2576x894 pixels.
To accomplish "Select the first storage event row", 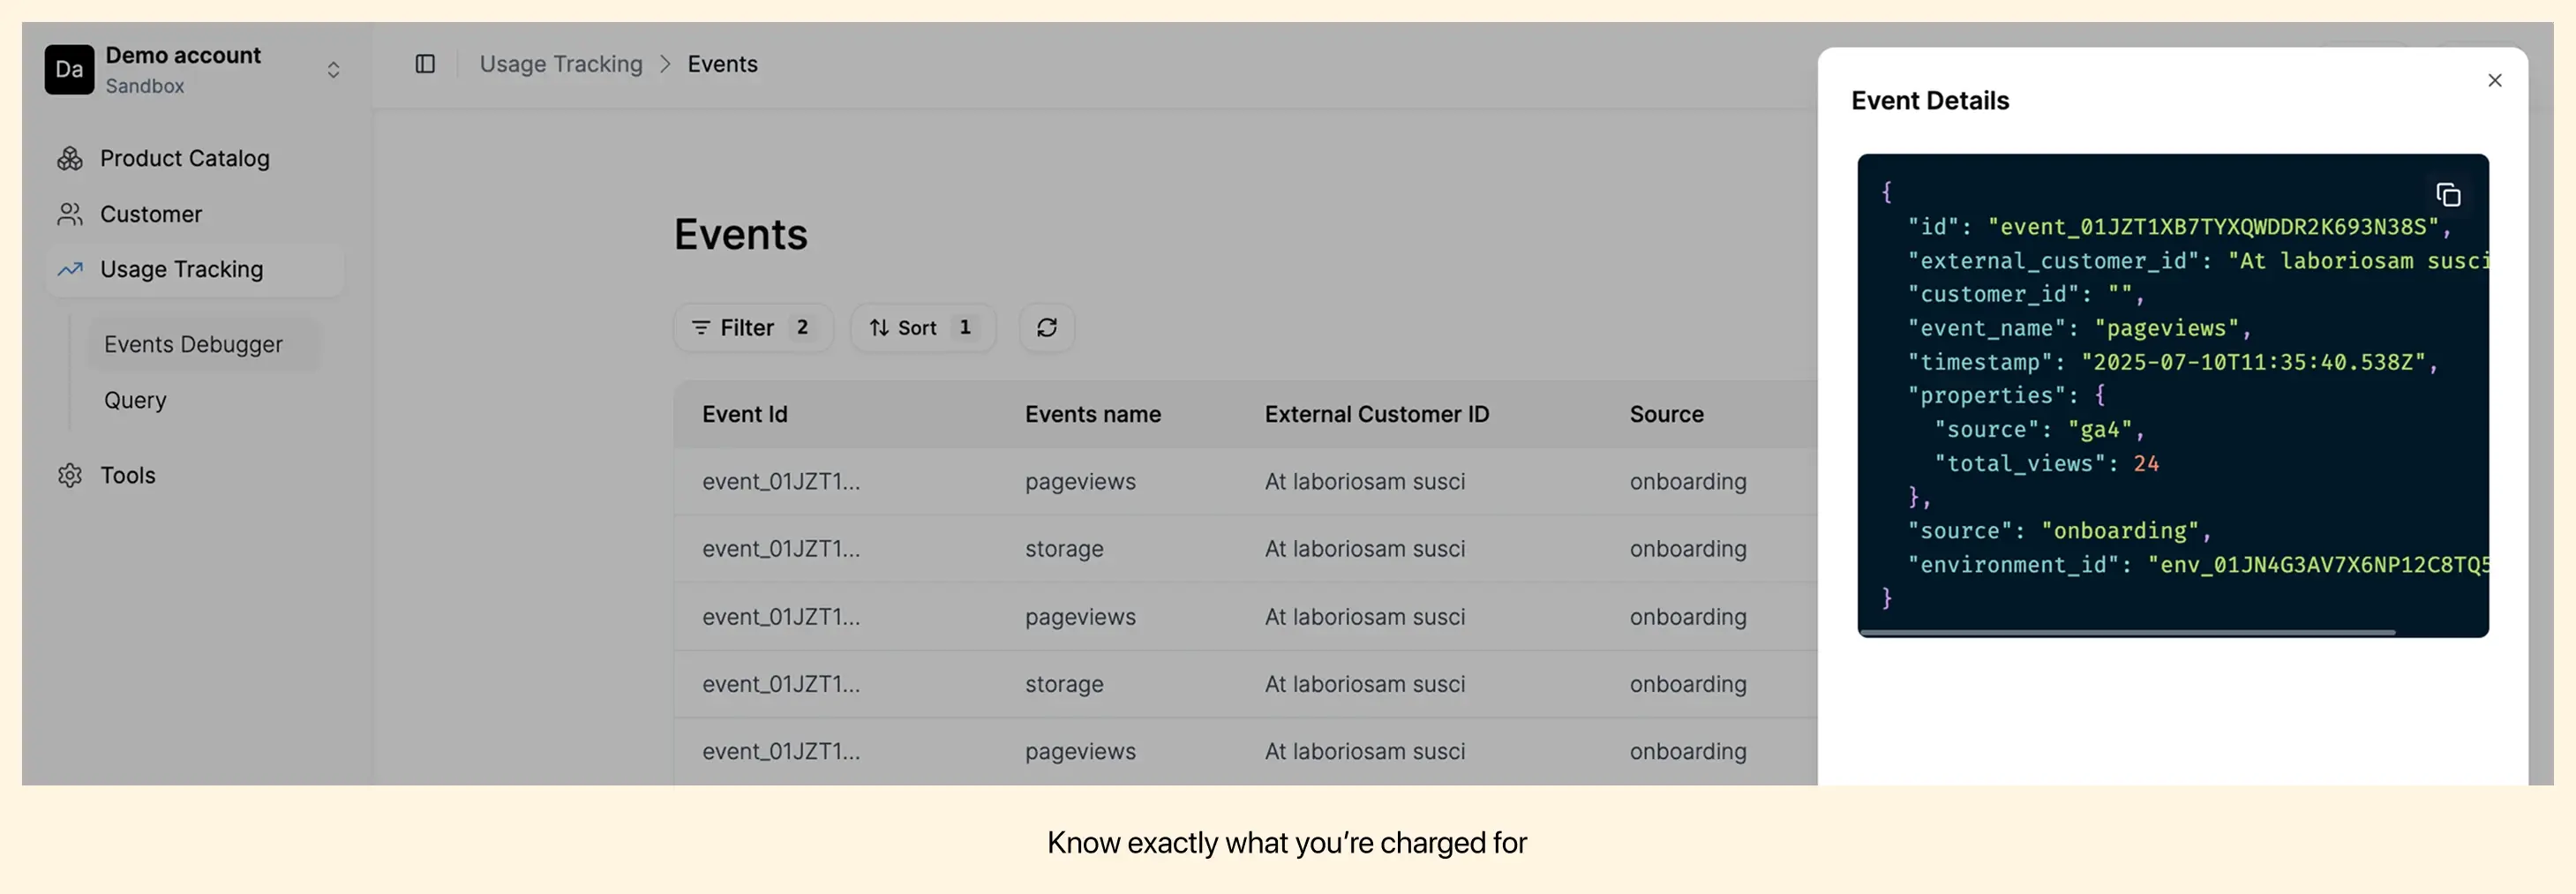I will click(x=1064, y=549).
